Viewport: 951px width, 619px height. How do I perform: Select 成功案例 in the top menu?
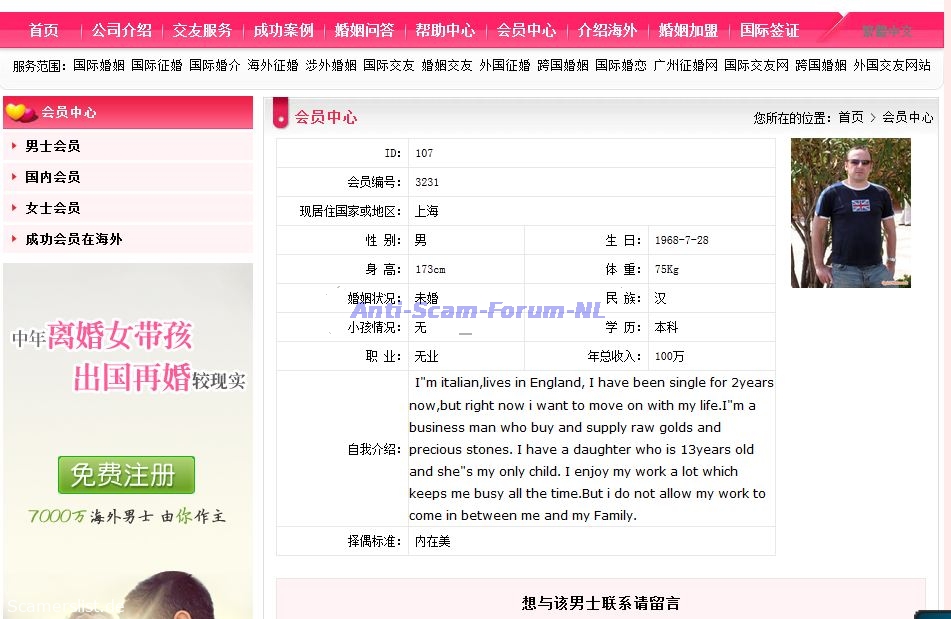click(x=283, y=30)
